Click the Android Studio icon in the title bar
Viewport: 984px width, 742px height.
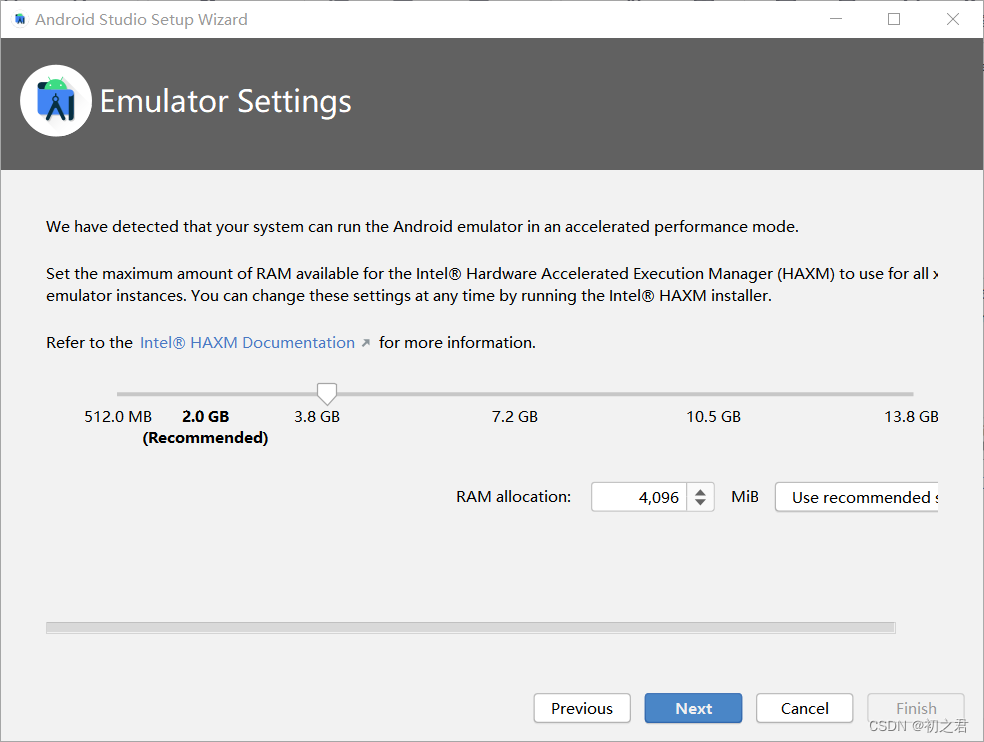(18, 19)
